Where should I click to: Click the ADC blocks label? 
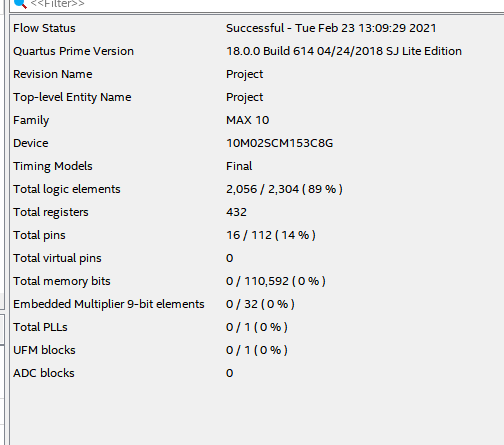tap(44, 373)
